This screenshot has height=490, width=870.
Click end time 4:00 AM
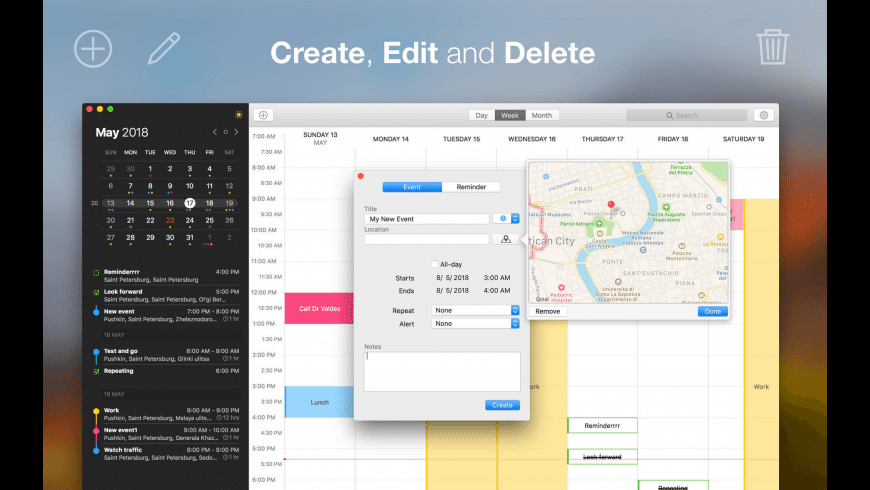coord(497,290)
